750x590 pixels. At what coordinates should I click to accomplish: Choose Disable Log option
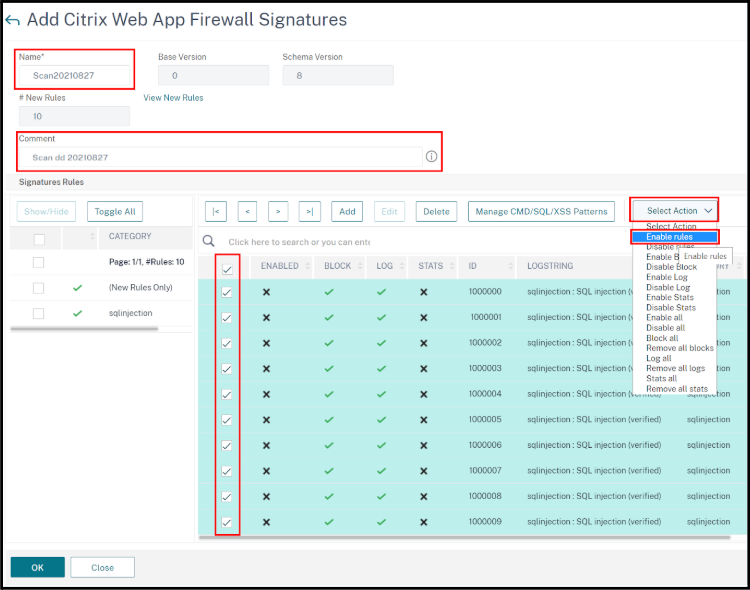[668, 288]
